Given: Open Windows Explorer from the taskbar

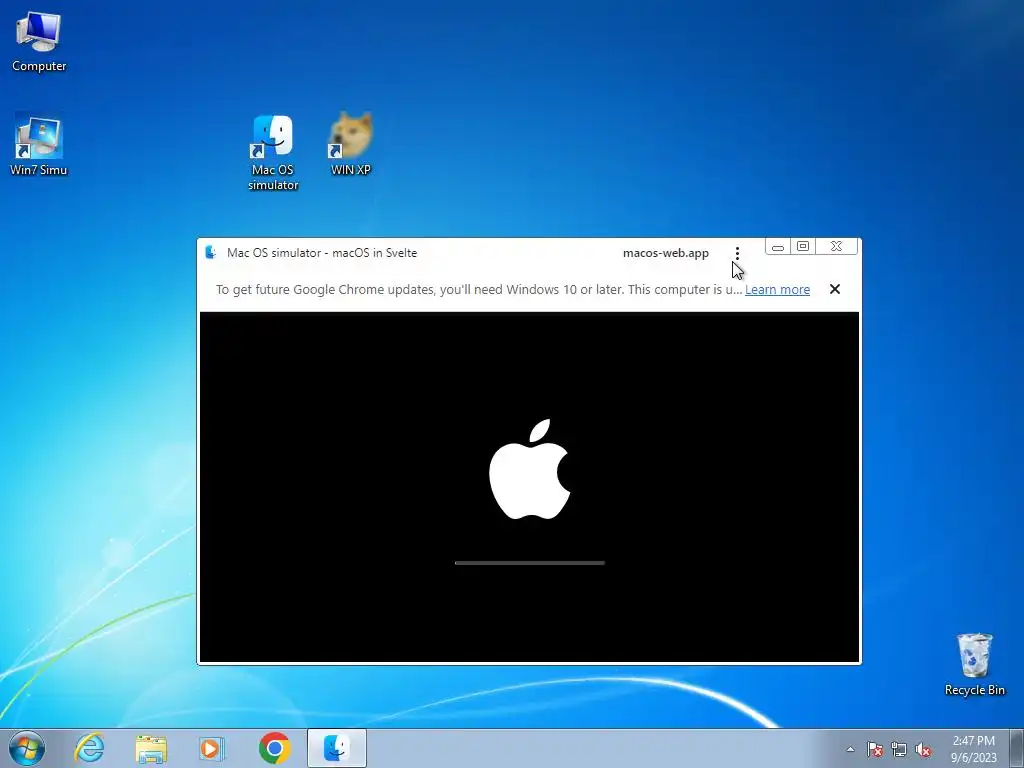Looking at the screenshot, I should click(151, 748).
